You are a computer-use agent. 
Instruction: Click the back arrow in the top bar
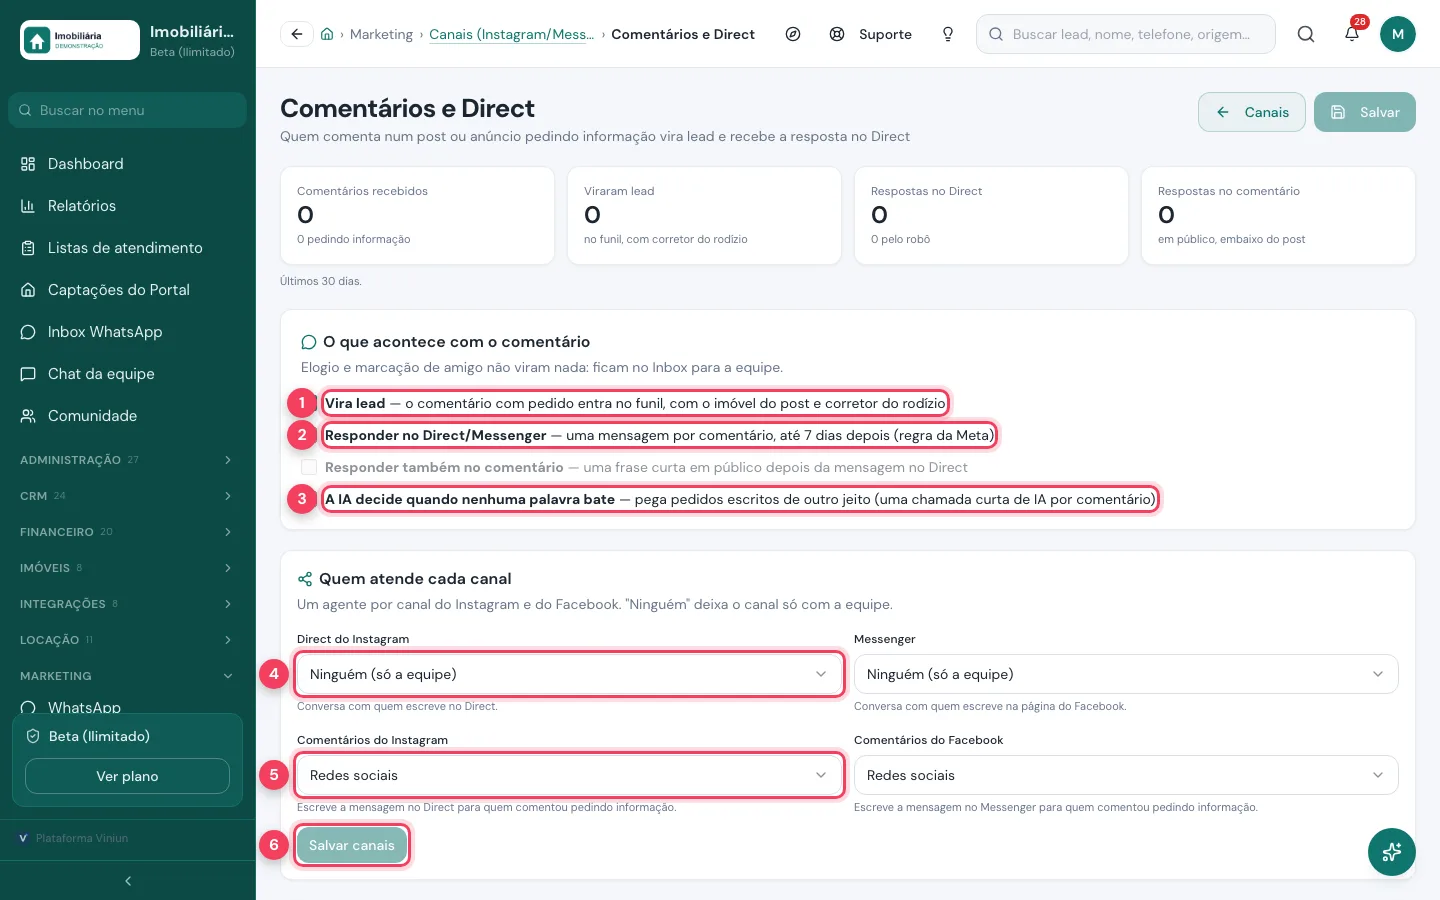click(x=296, y=34)
